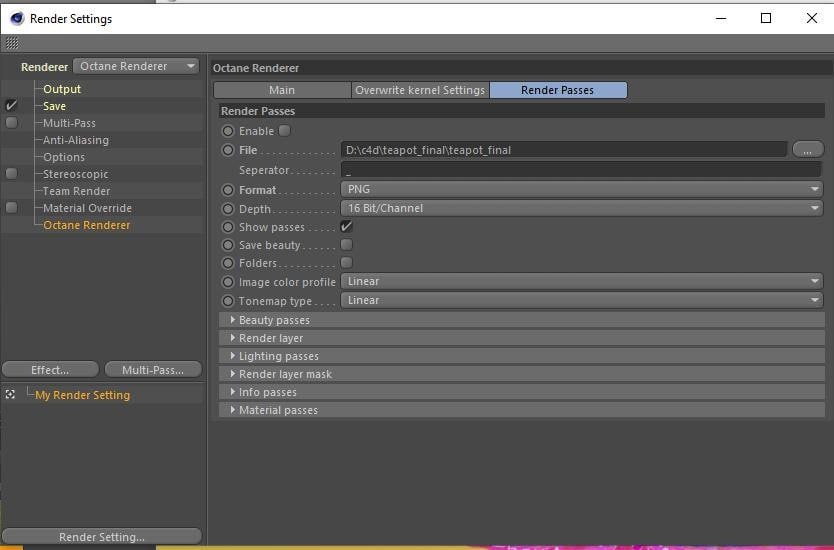Image resolution: width=834 pixels, height=550 pixels.
Task: Click the grip handle icon below title bar
Action: coord(12,43)
